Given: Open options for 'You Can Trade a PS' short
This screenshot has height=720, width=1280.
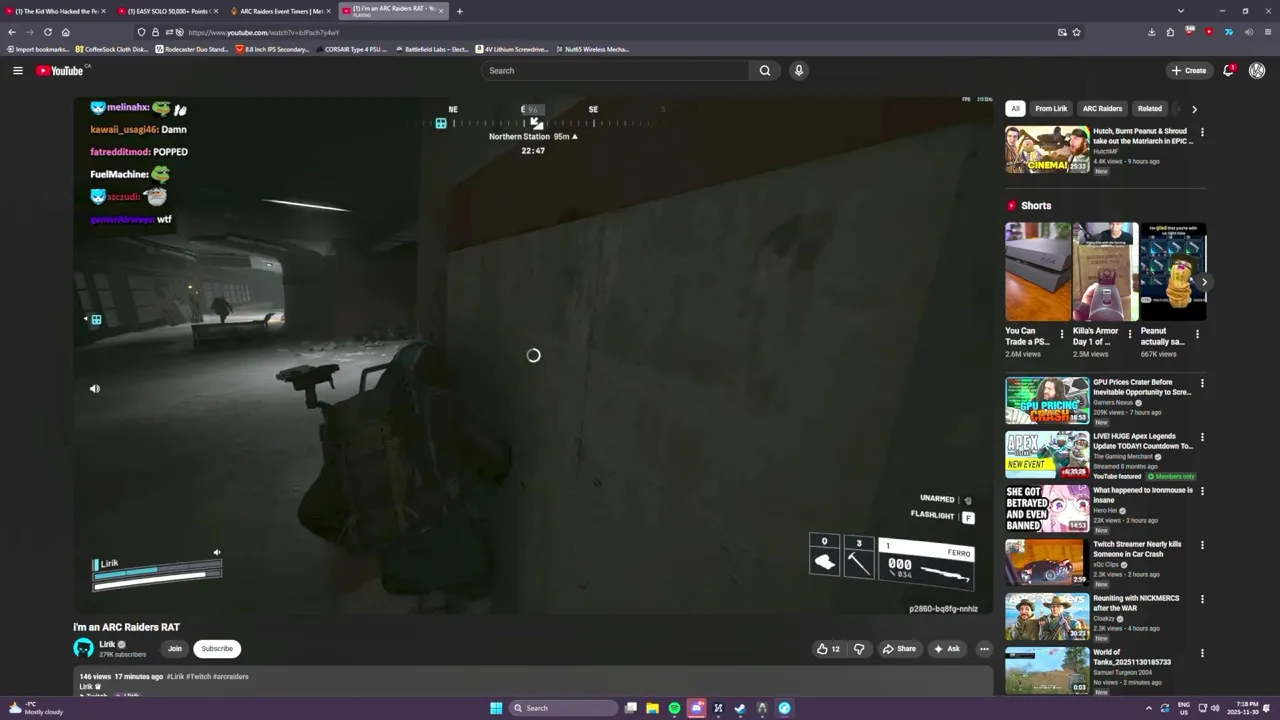Looking at the screenshot, I should click(1062, 334).
